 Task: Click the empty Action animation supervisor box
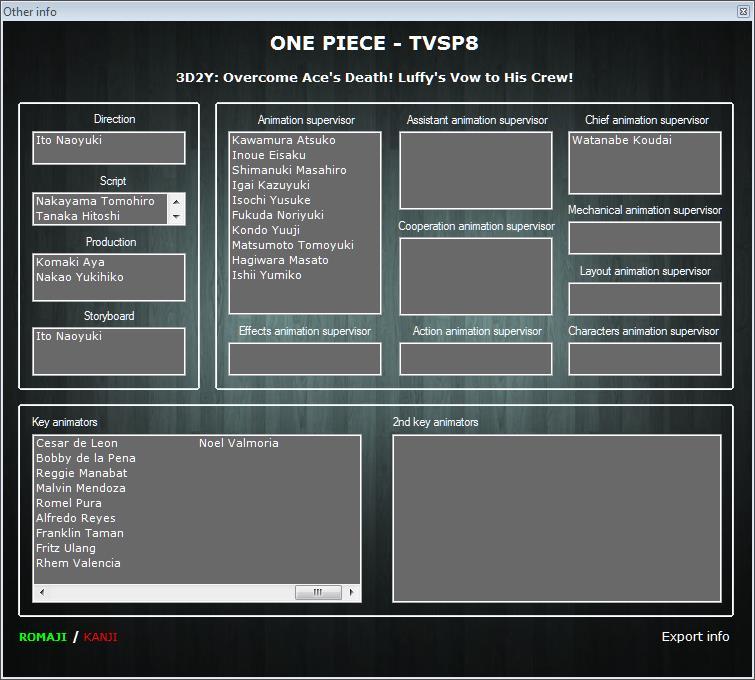click(x=476, y=359)
